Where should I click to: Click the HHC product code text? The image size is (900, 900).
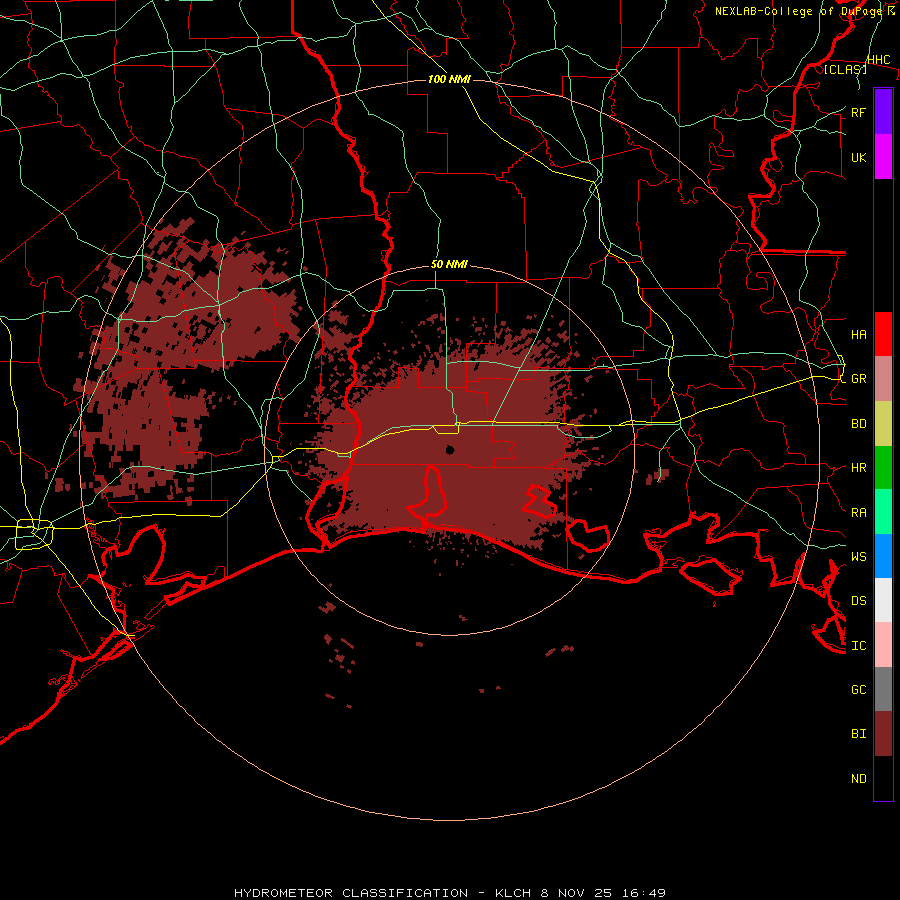(878, 60)
